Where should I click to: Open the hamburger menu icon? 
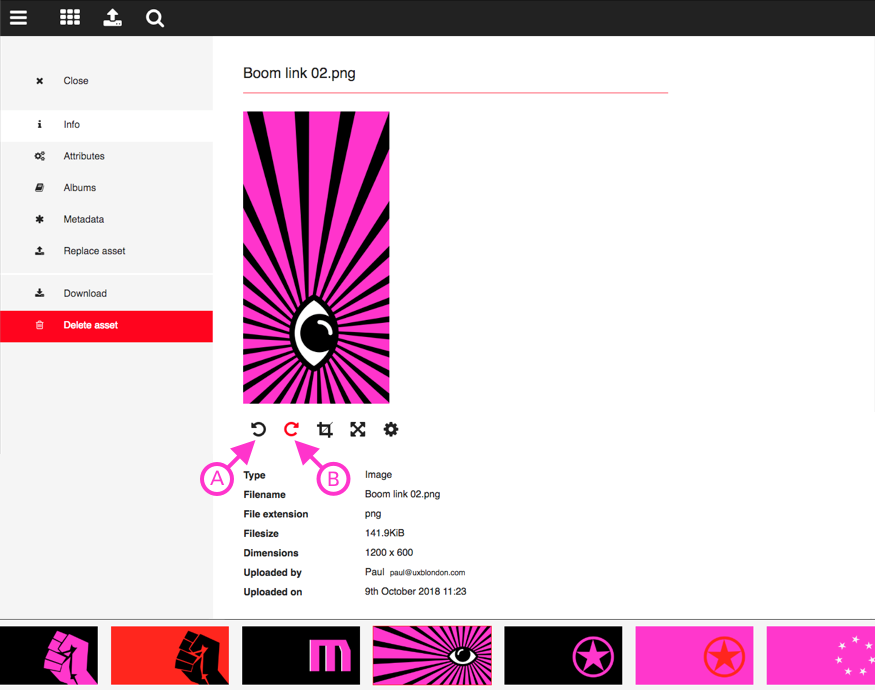point(18,18)
